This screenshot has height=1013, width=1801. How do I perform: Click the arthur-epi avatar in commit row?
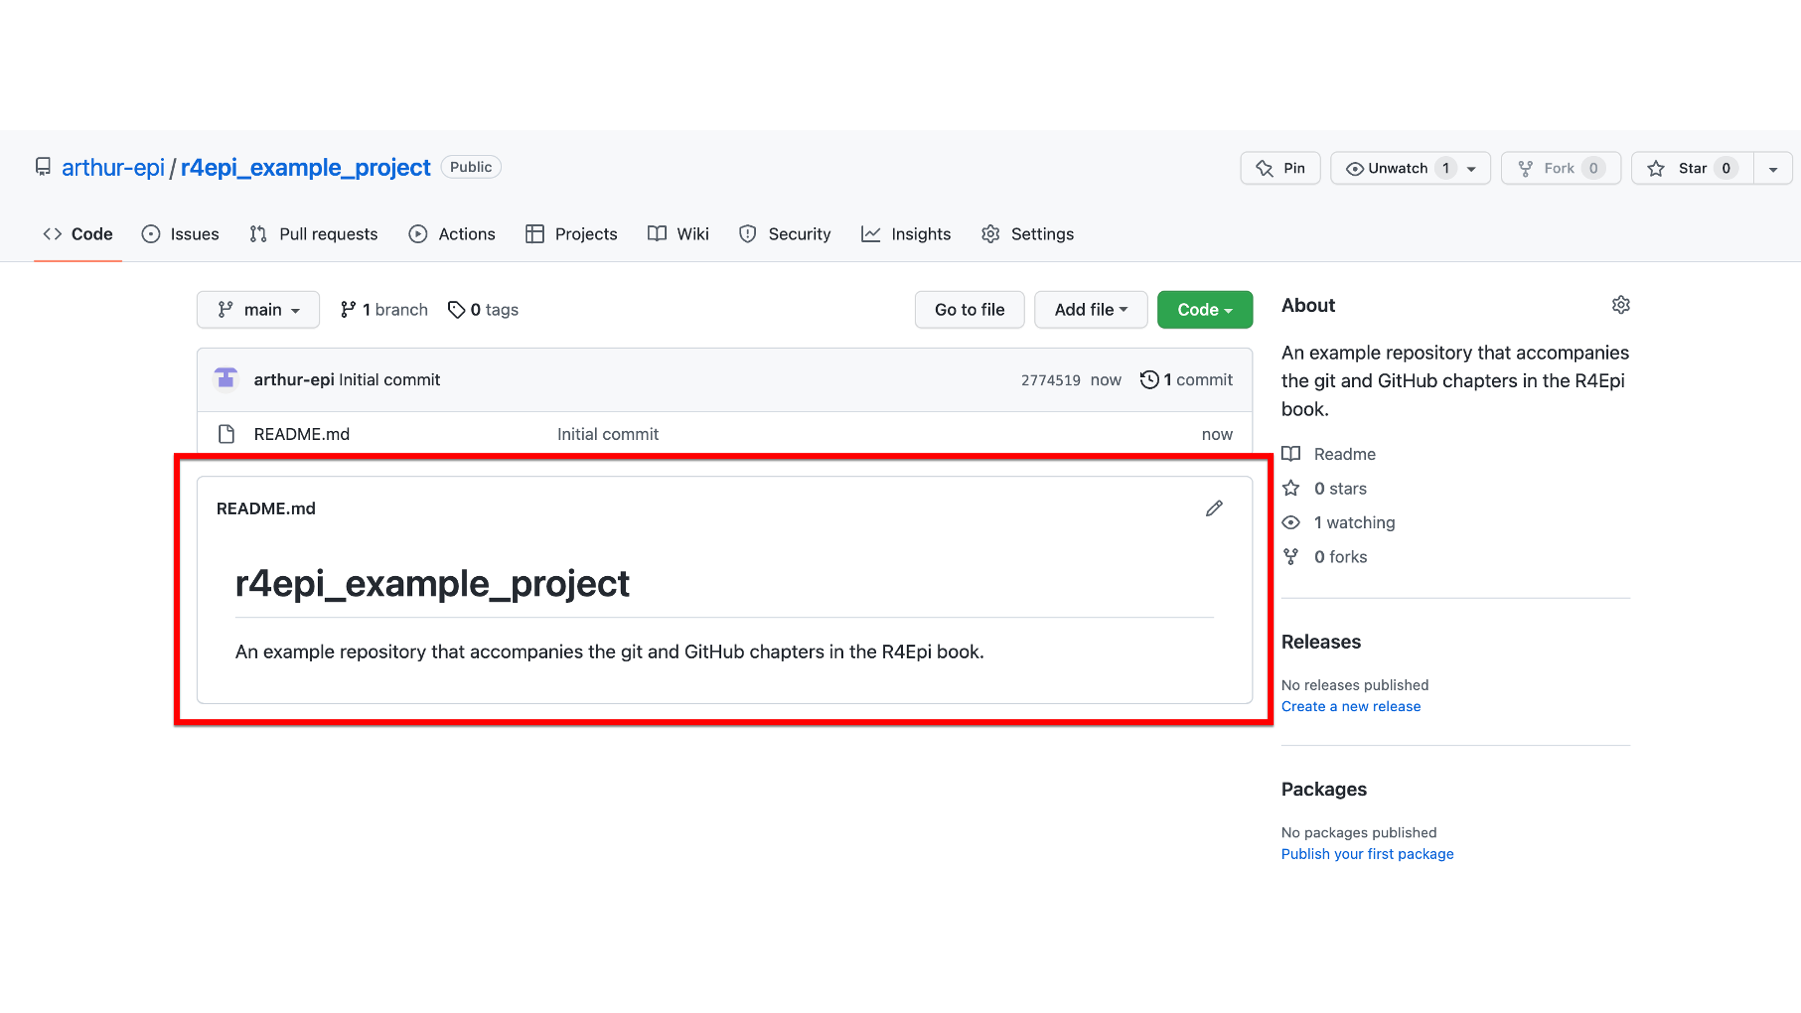226,379
